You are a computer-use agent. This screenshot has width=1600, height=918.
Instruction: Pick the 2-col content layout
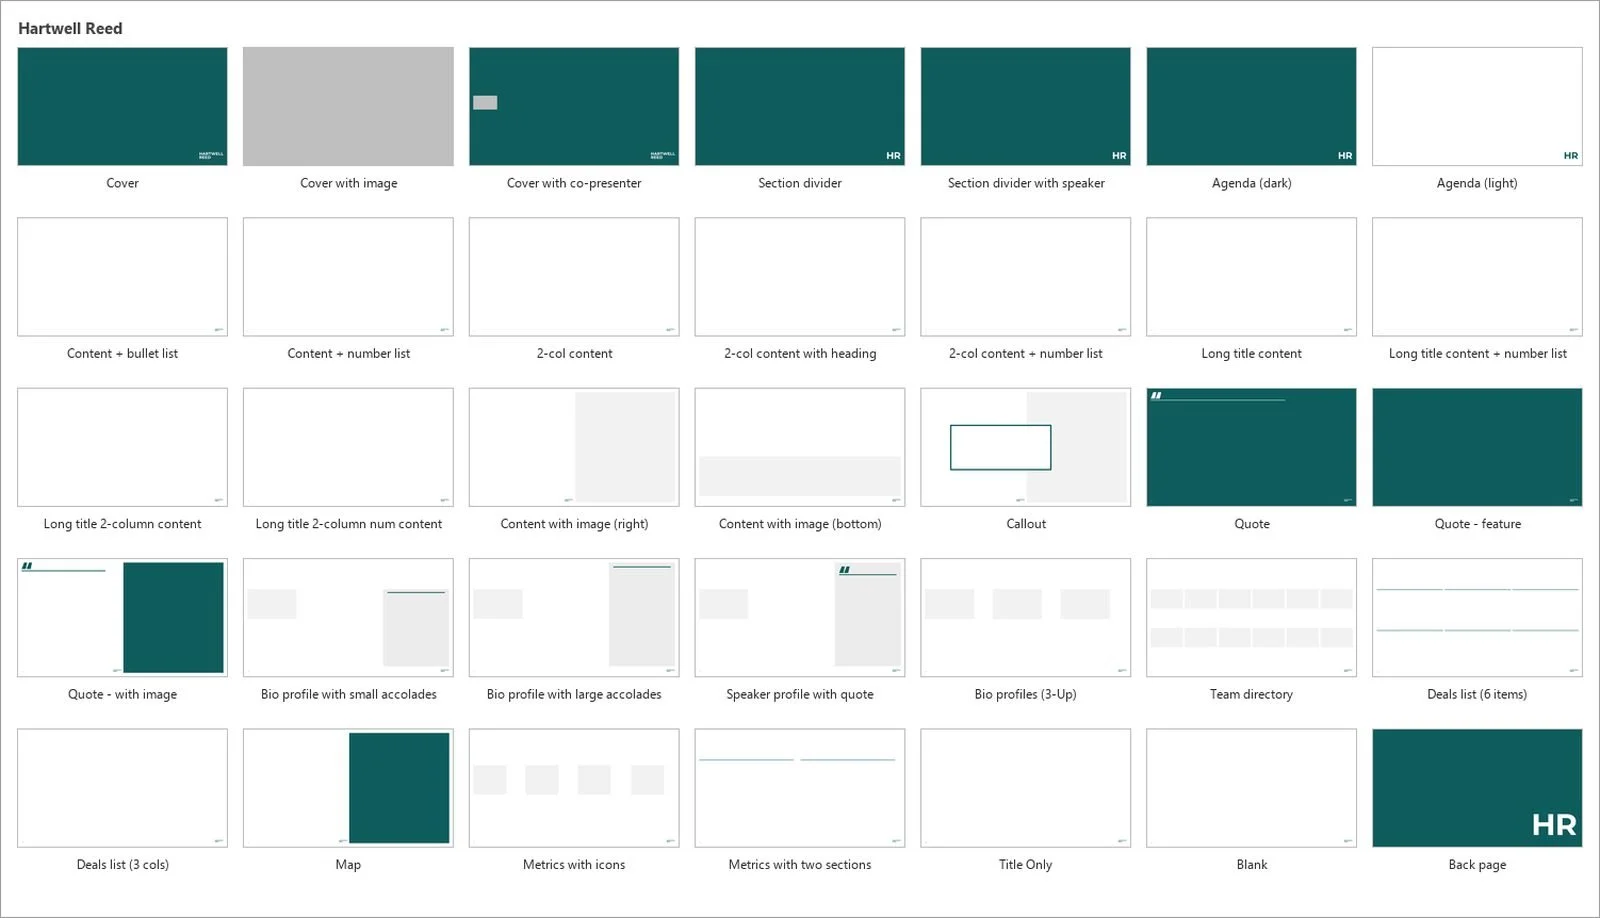574,277
